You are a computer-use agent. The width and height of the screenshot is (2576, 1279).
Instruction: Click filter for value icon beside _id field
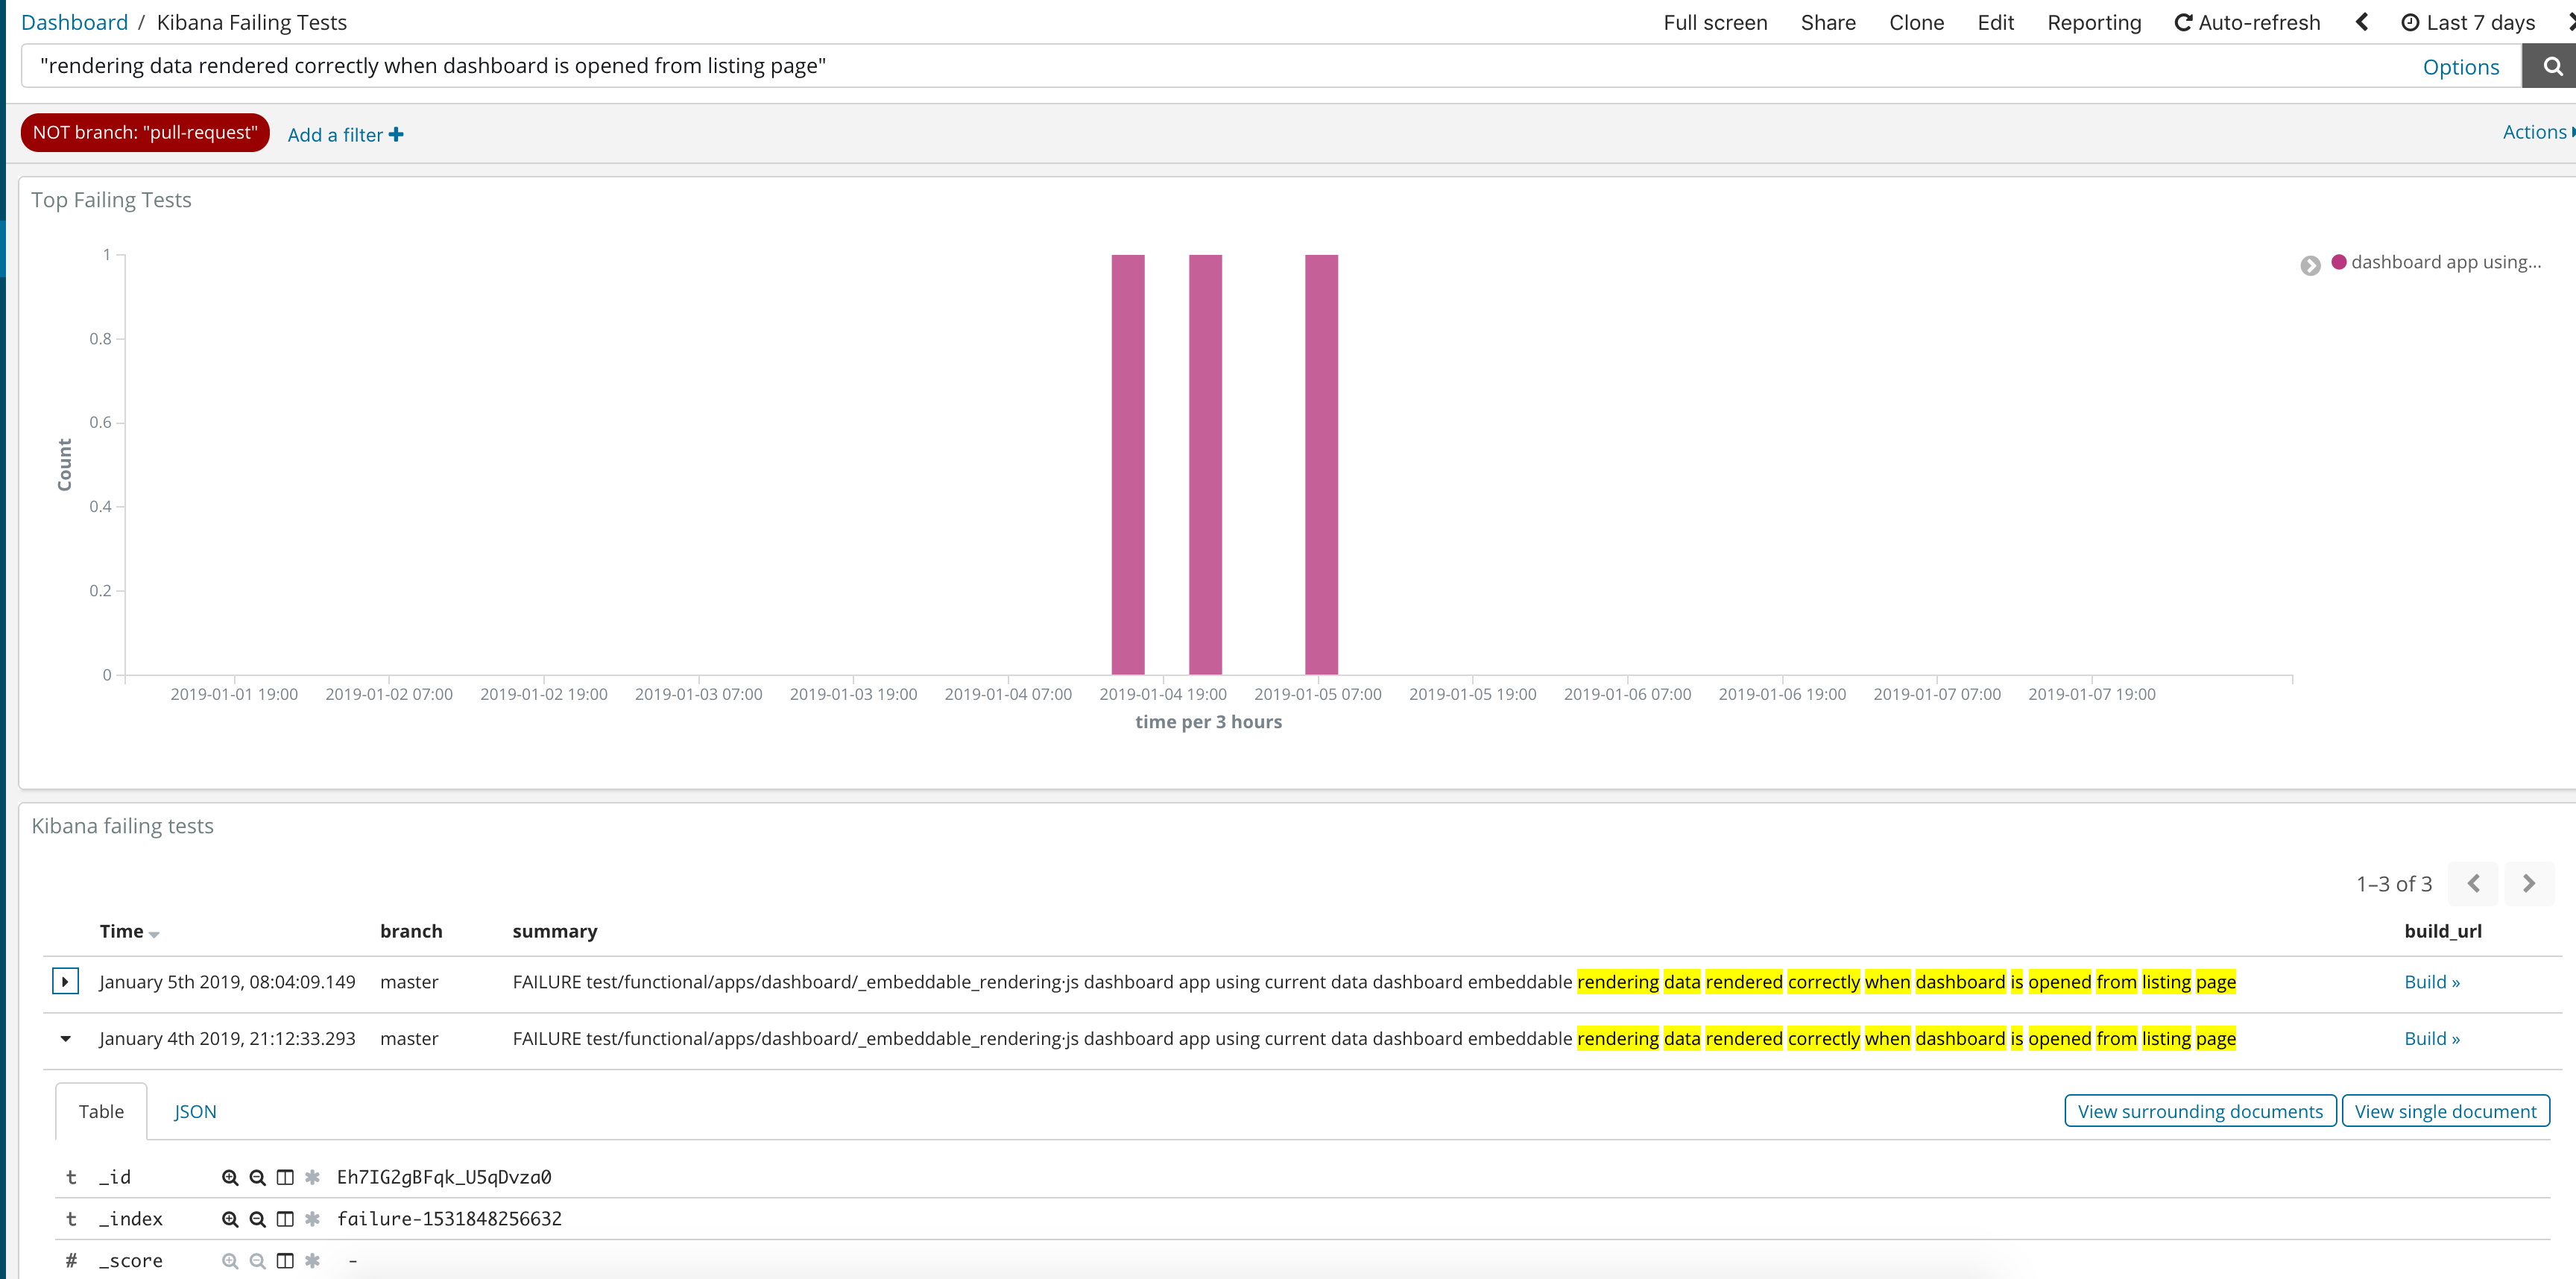tap(230, 1177)
